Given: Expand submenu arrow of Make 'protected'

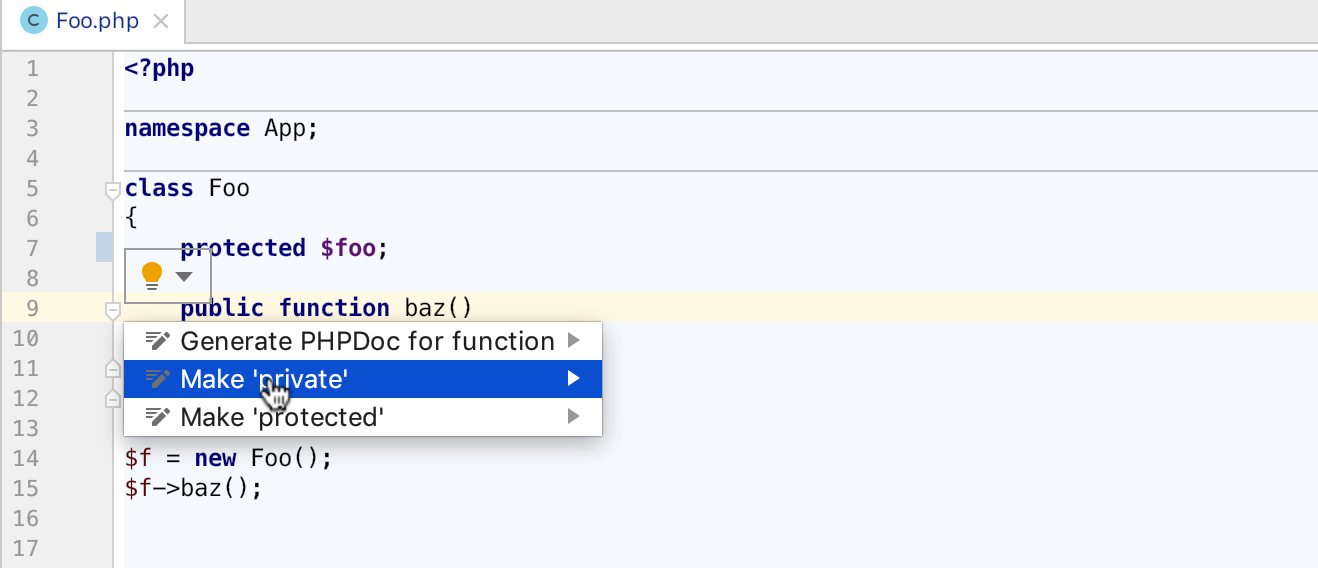Looking at the screenshot, I should coord(573,416).
